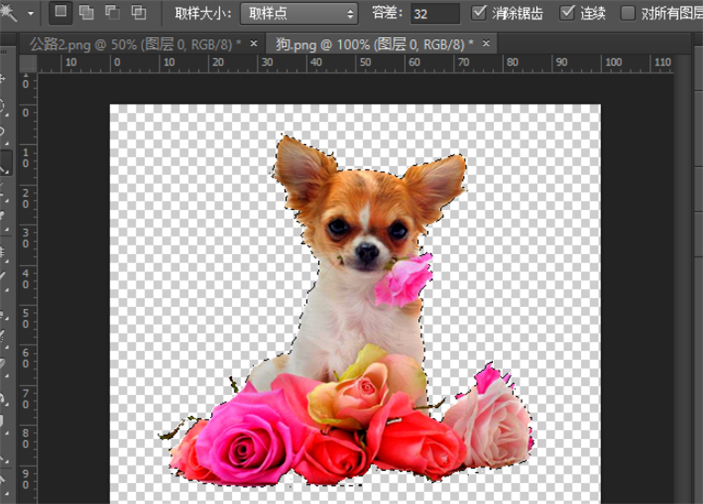Close the 公路2.png document tab
Image resolution: width=703 pixels, height=504 pixels.
(x=254, y=43)
